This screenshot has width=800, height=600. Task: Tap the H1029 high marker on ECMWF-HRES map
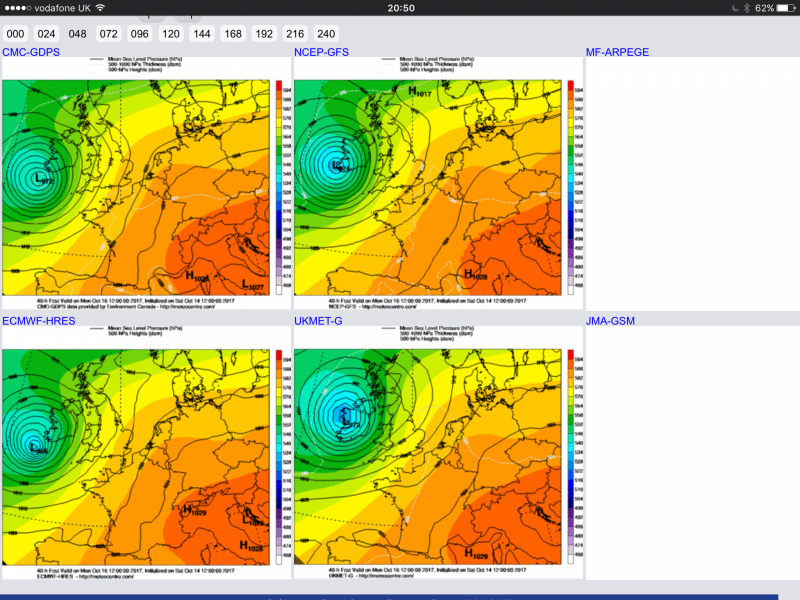coord(194,510)
